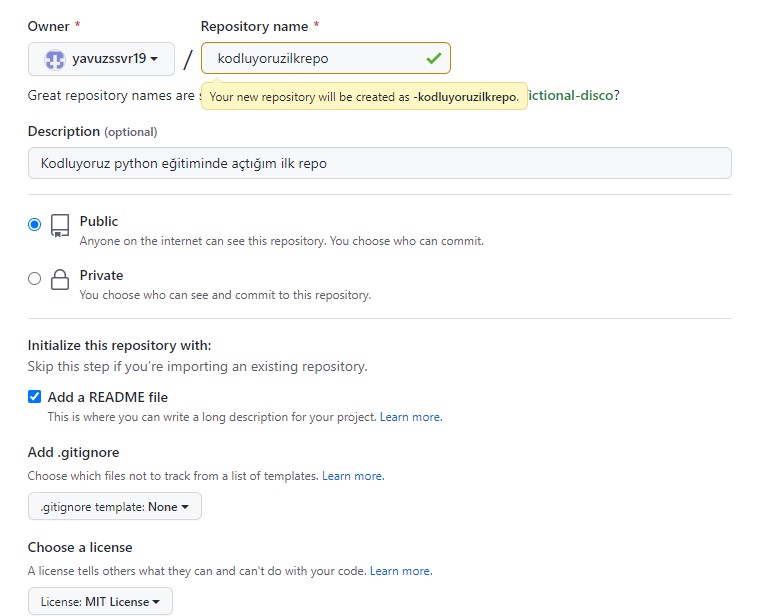Click the Private label text
Viewport: 784px width, 616px height.
click(101, 275)
